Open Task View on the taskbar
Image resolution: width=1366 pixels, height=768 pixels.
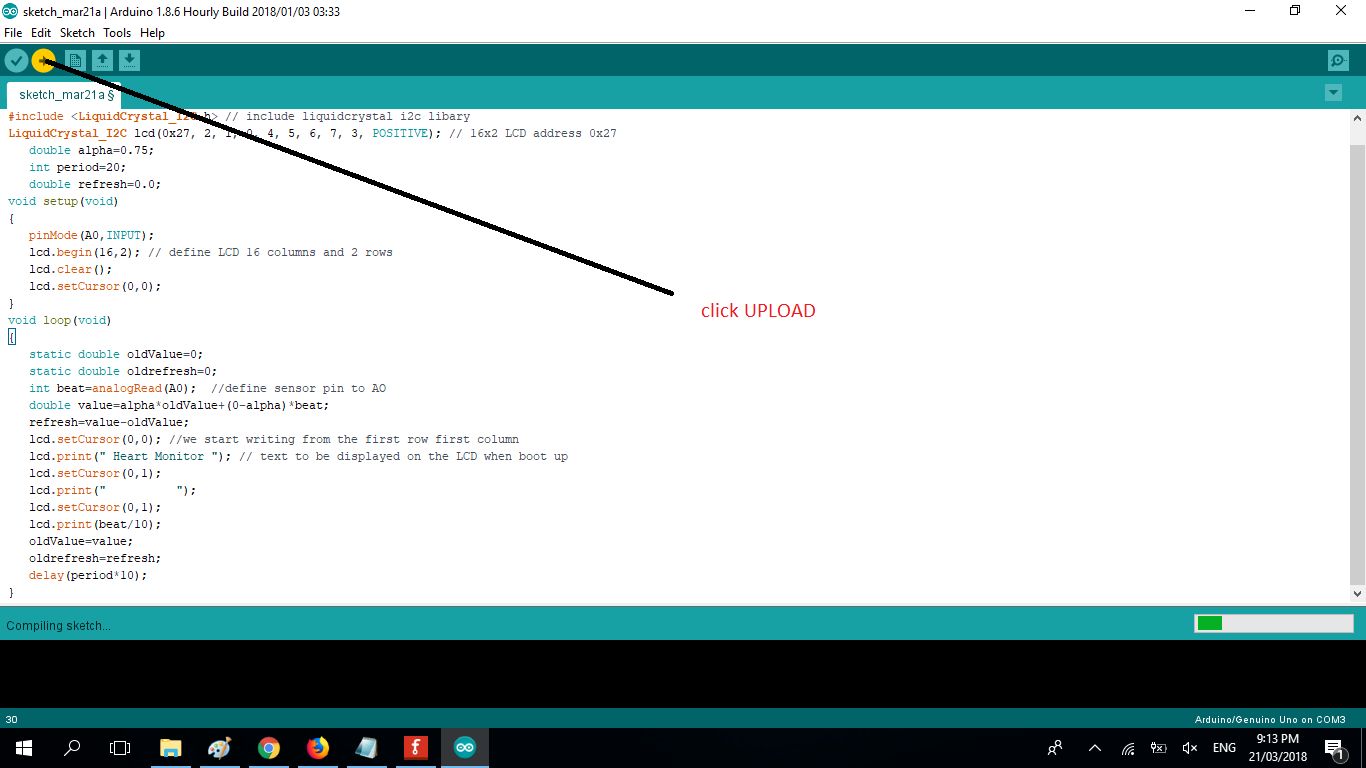[x=120, y=748]
